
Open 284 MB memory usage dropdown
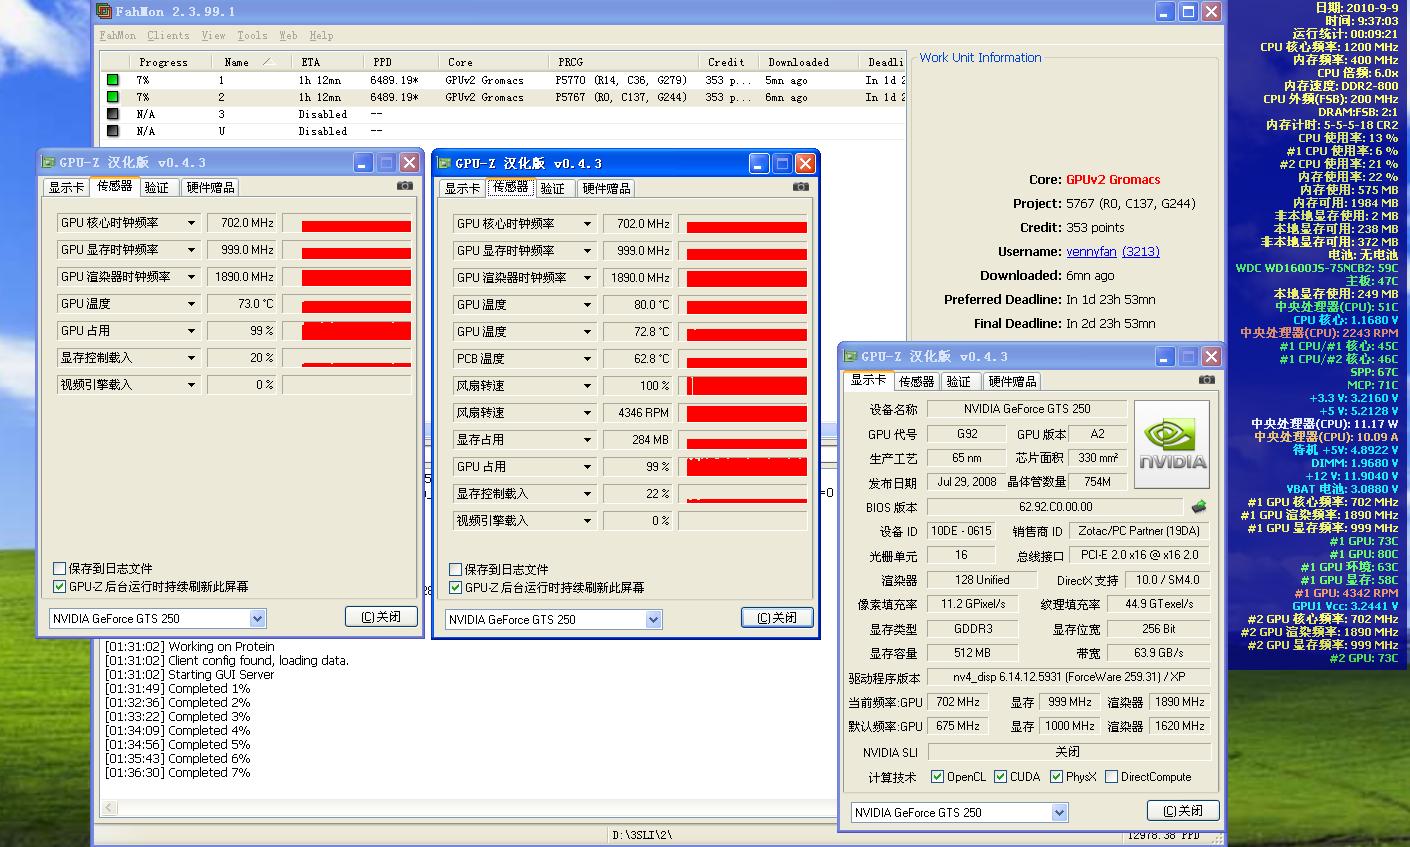point(587,440)
